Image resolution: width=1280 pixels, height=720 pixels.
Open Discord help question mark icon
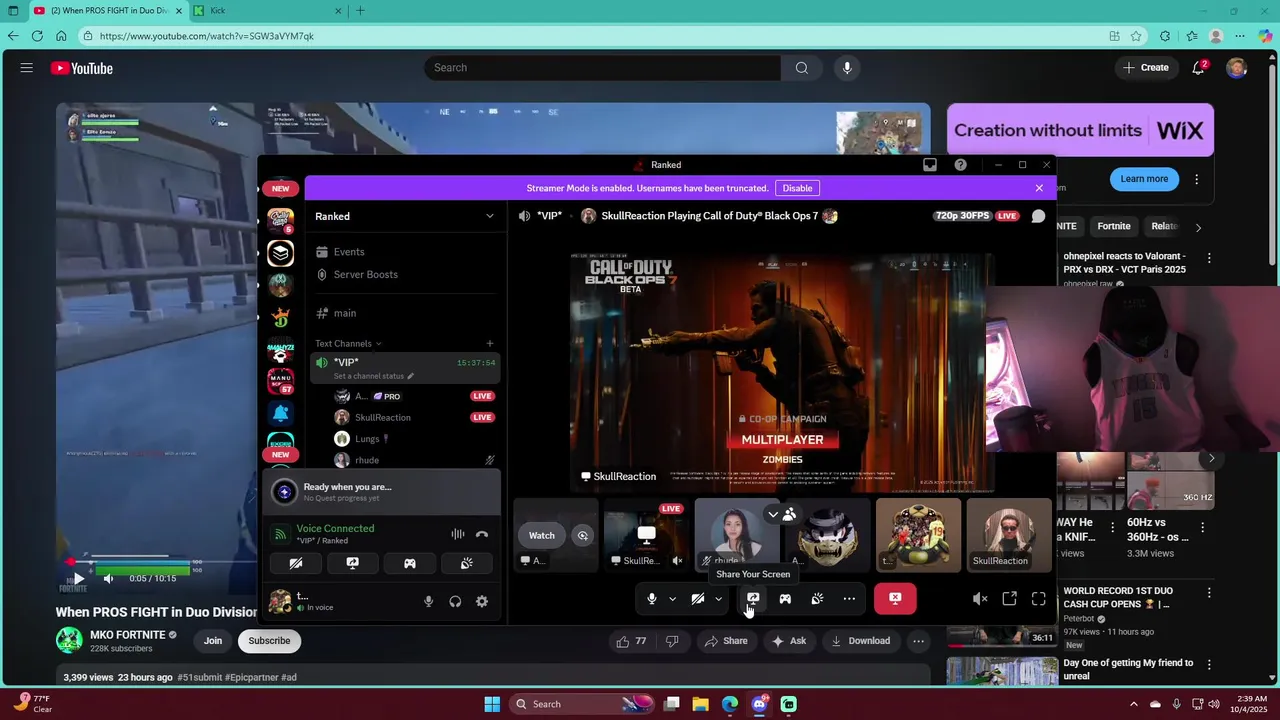(x=960, y=165)
